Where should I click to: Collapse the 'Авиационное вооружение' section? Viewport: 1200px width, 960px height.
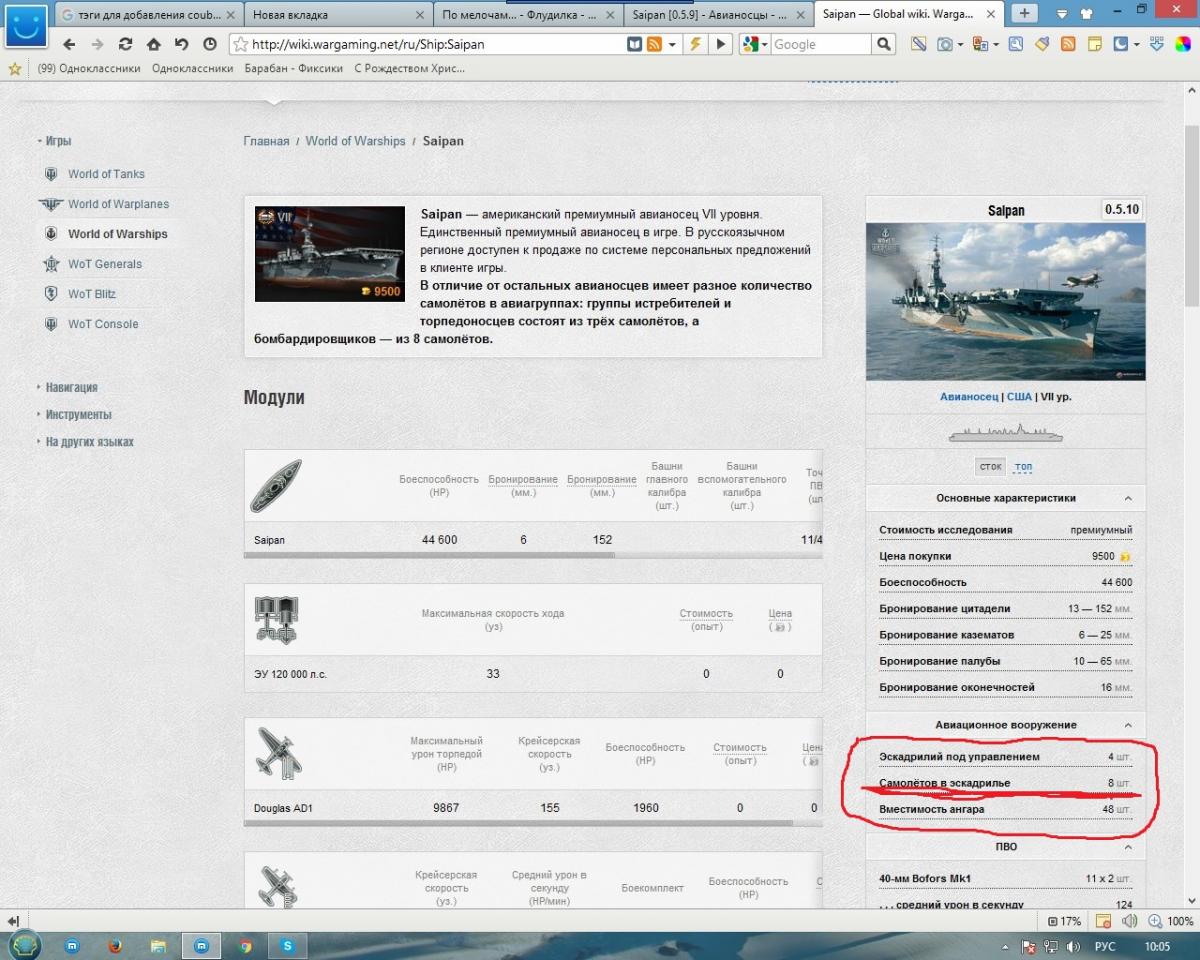[x=1128, y=725]
